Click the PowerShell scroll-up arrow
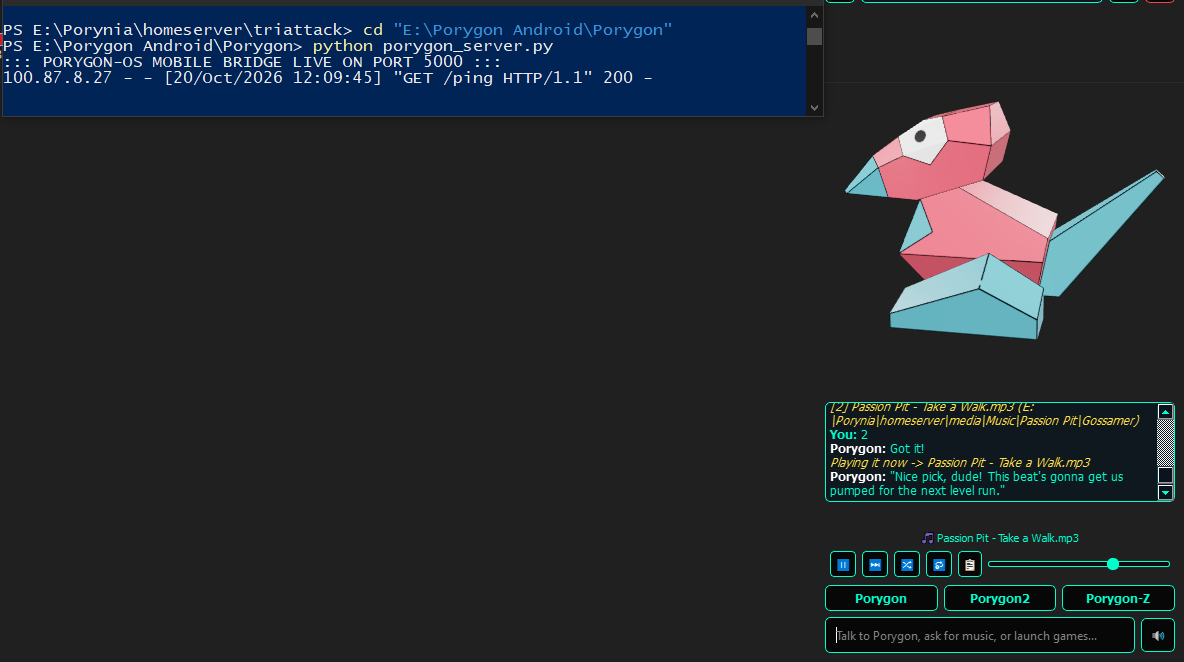This screenshot has height=662, width=1184. tap(814, 15)
